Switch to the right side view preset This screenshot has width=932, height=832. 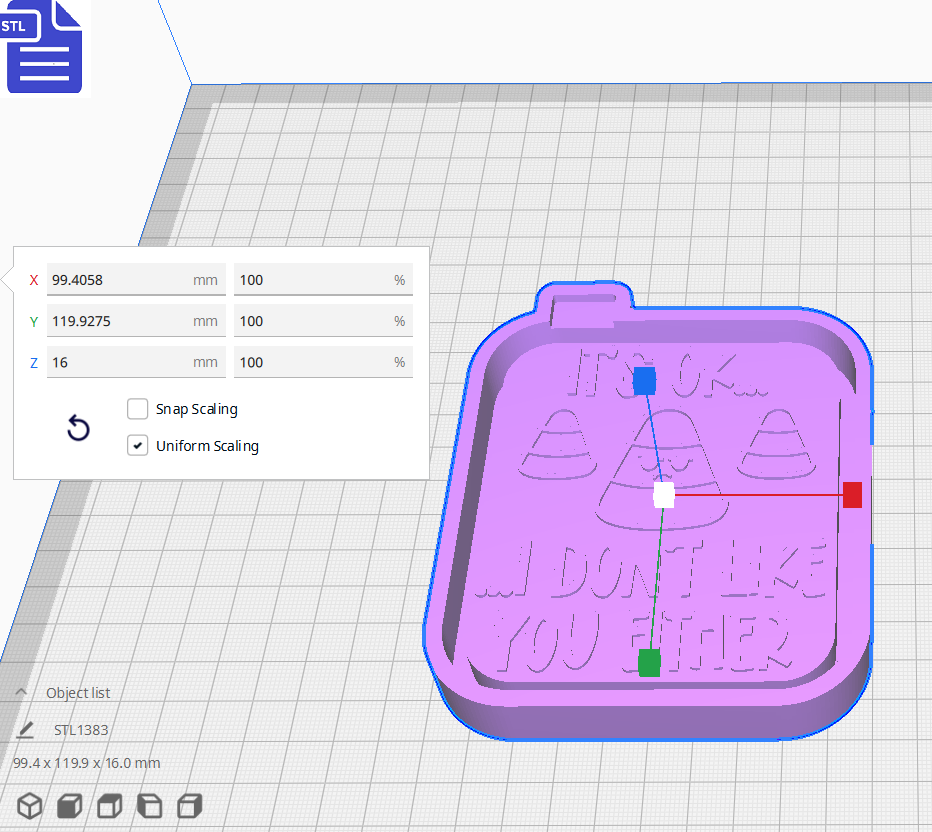[x=189, y=806]
